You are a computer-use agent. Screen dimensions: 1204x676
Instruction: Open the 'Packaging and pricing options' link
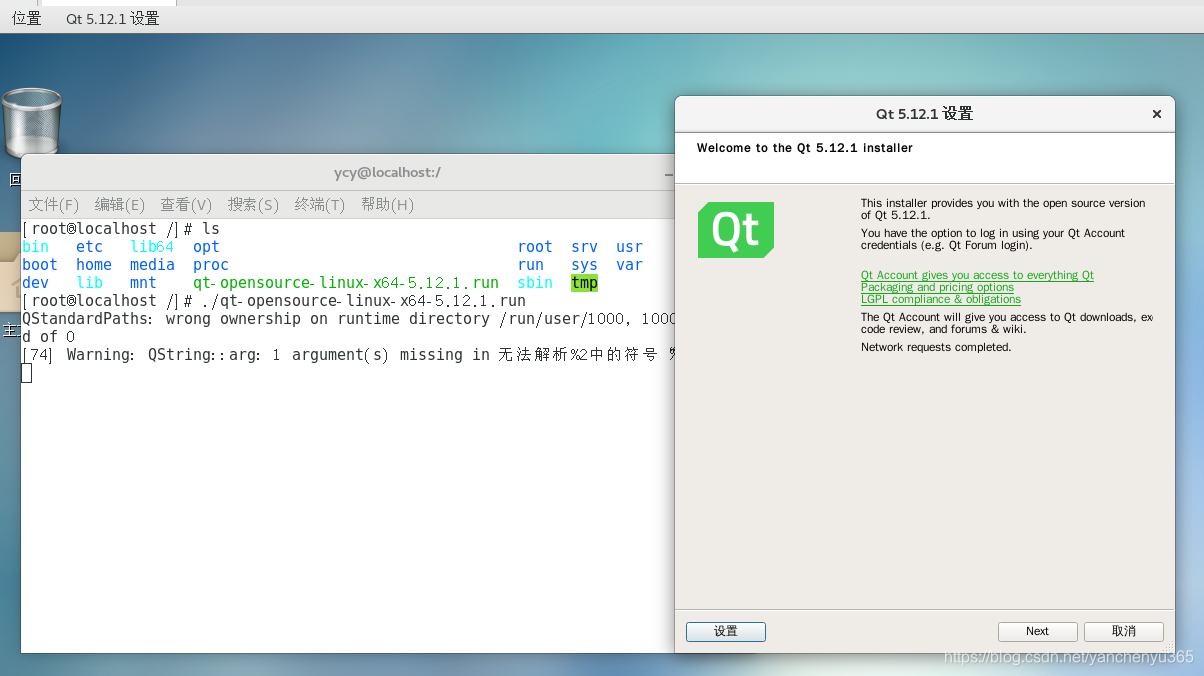[937, 287]
